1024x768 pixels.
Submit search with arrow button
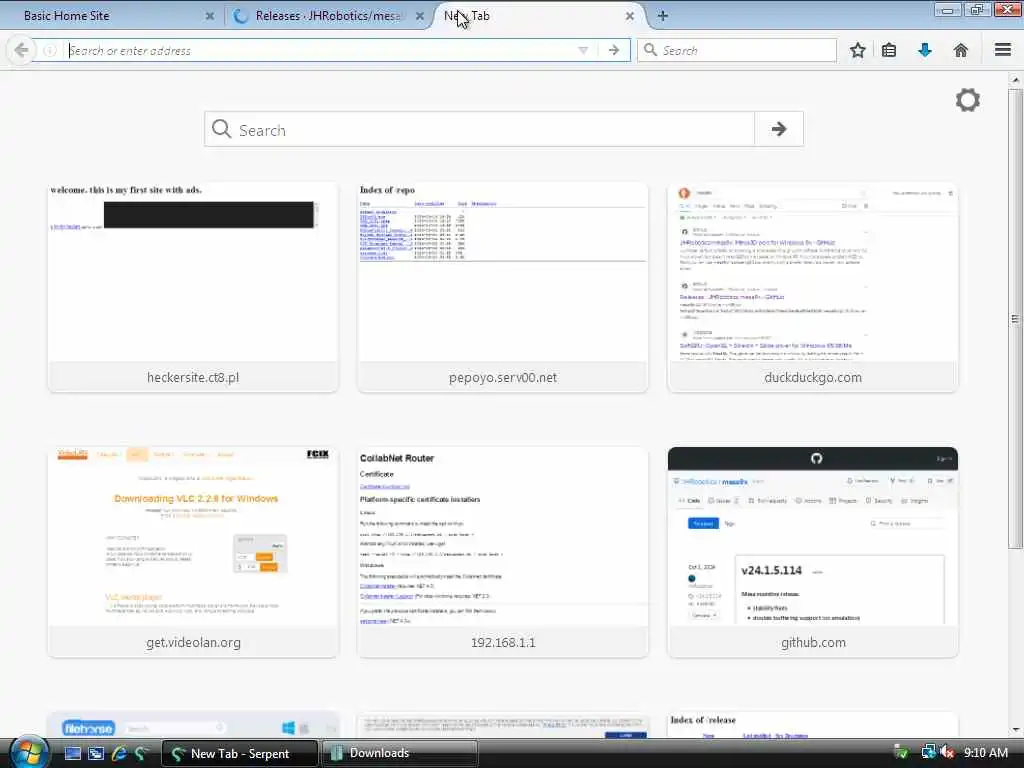click(x=778, y=129)
